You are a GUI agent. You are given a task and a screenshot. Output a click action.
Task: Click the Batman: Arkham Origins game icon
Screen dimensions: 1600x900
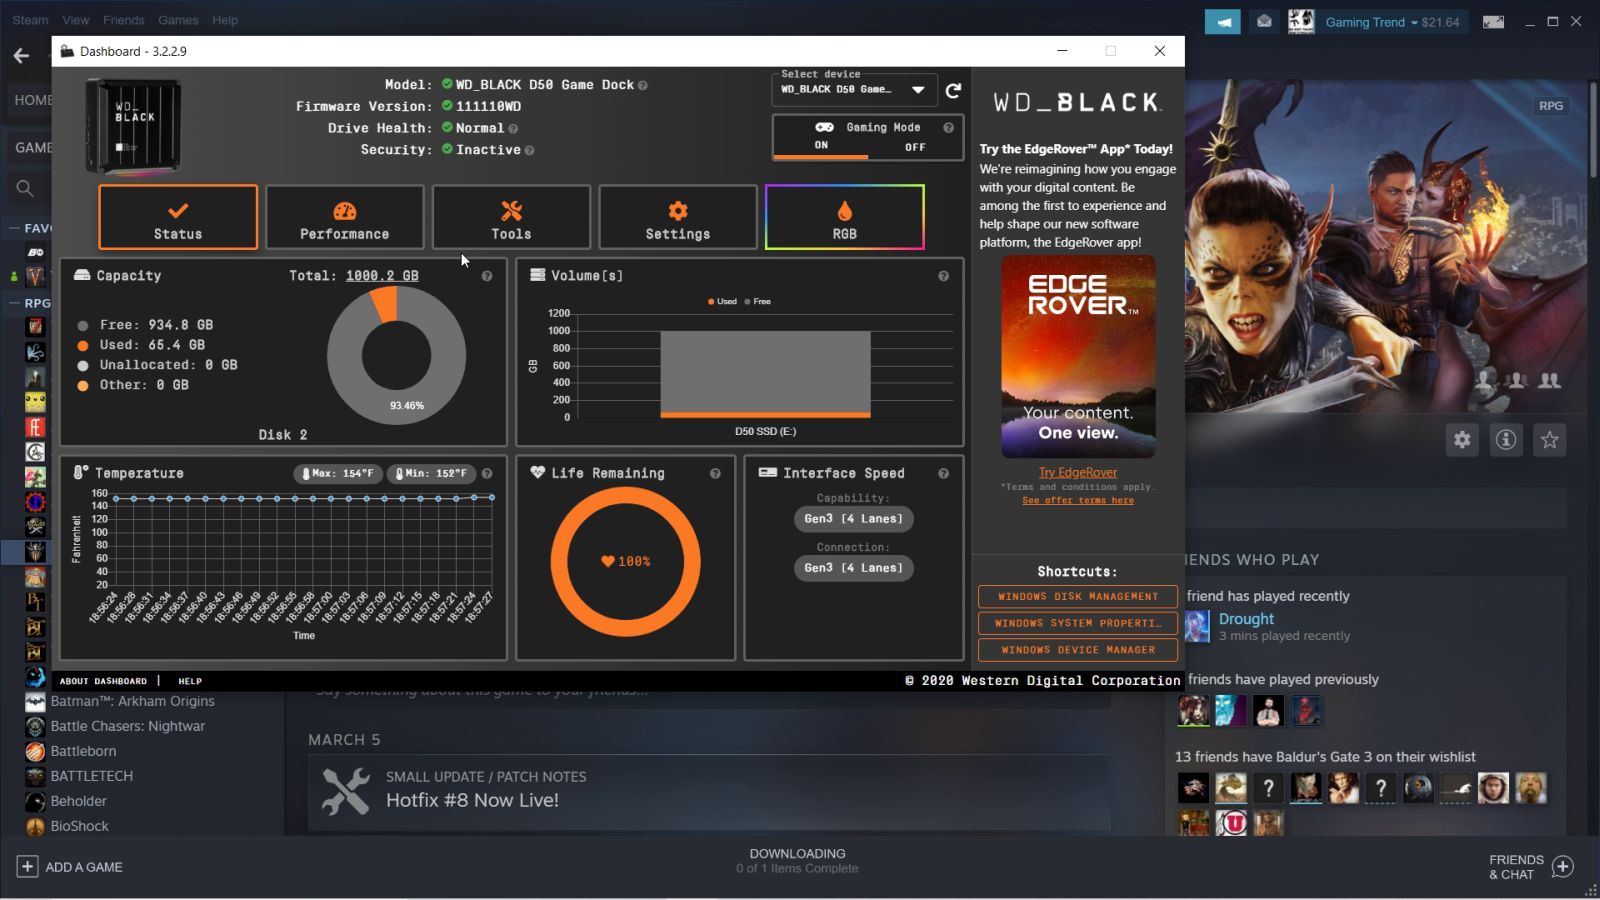[x=35, y=702]
